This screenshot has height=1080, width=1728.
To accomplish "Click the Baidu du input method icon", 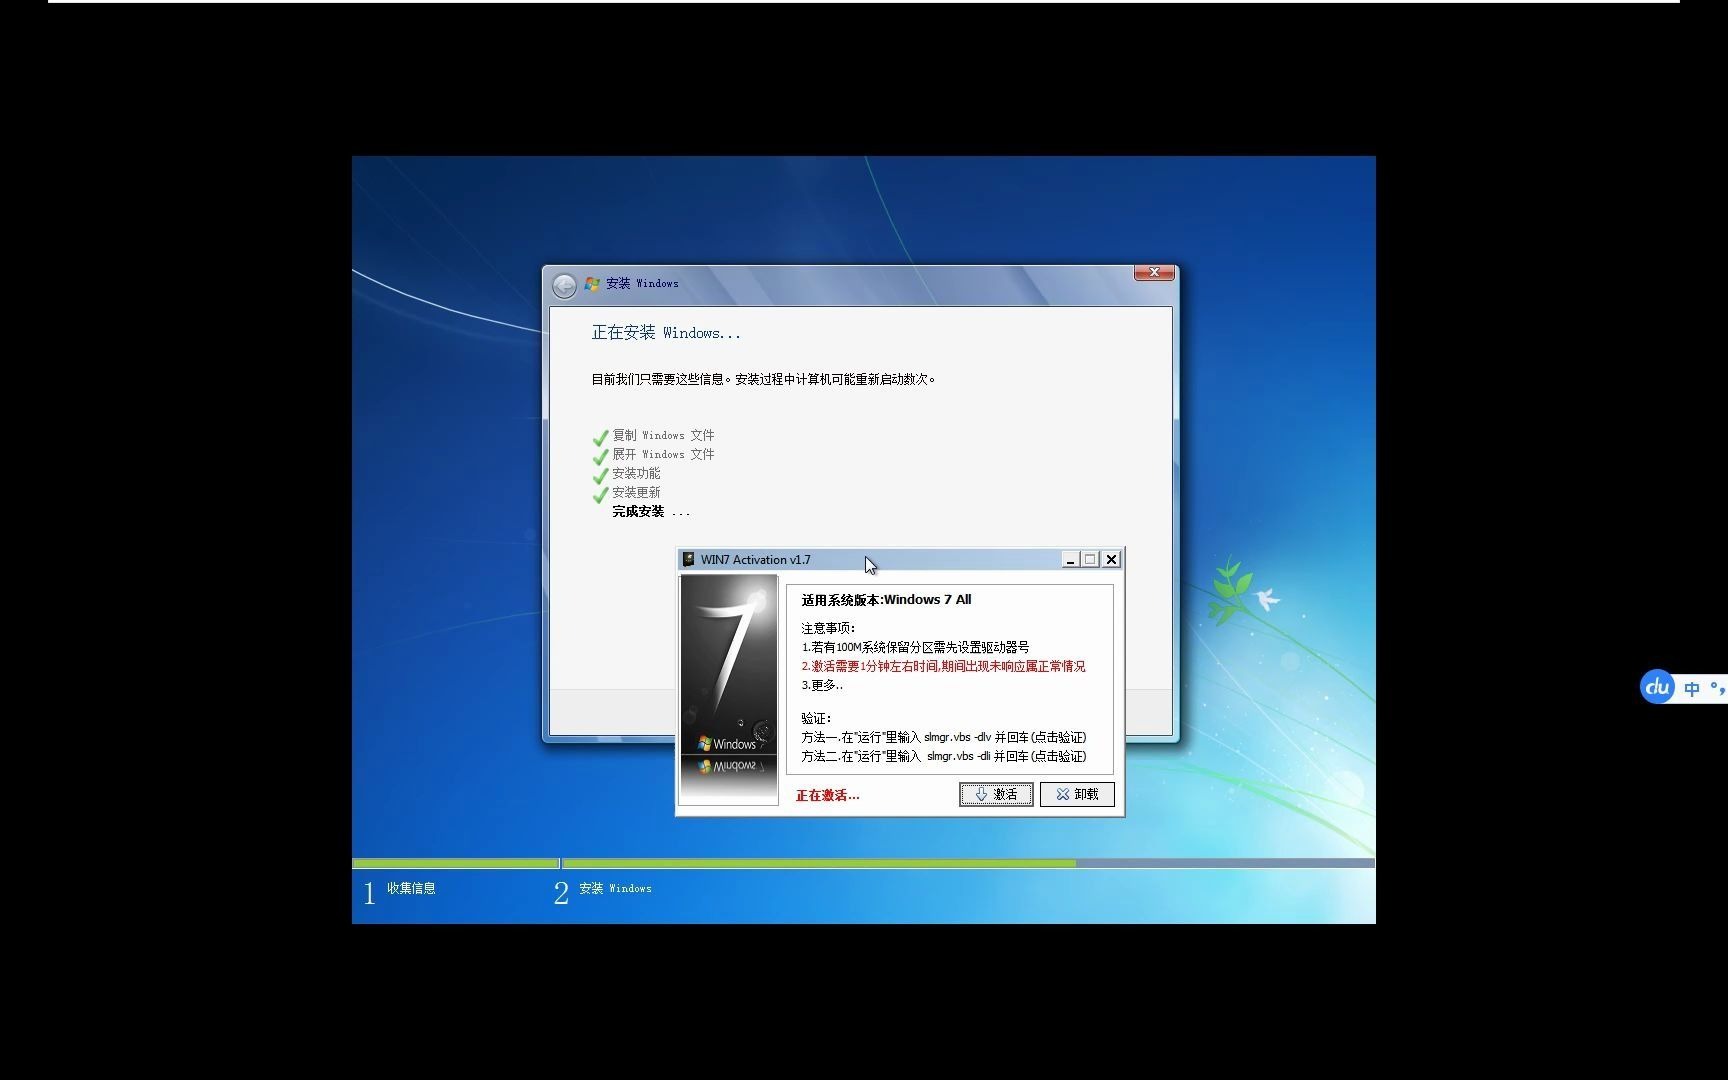I will (x=1657, y=687).
